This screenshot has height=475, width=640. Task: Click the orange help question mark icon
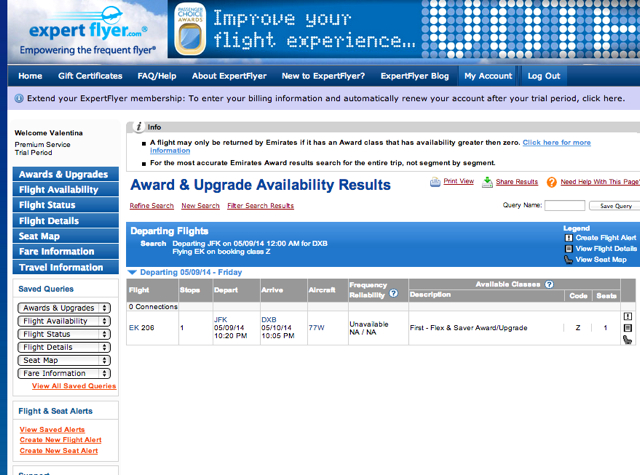point(552,182)
